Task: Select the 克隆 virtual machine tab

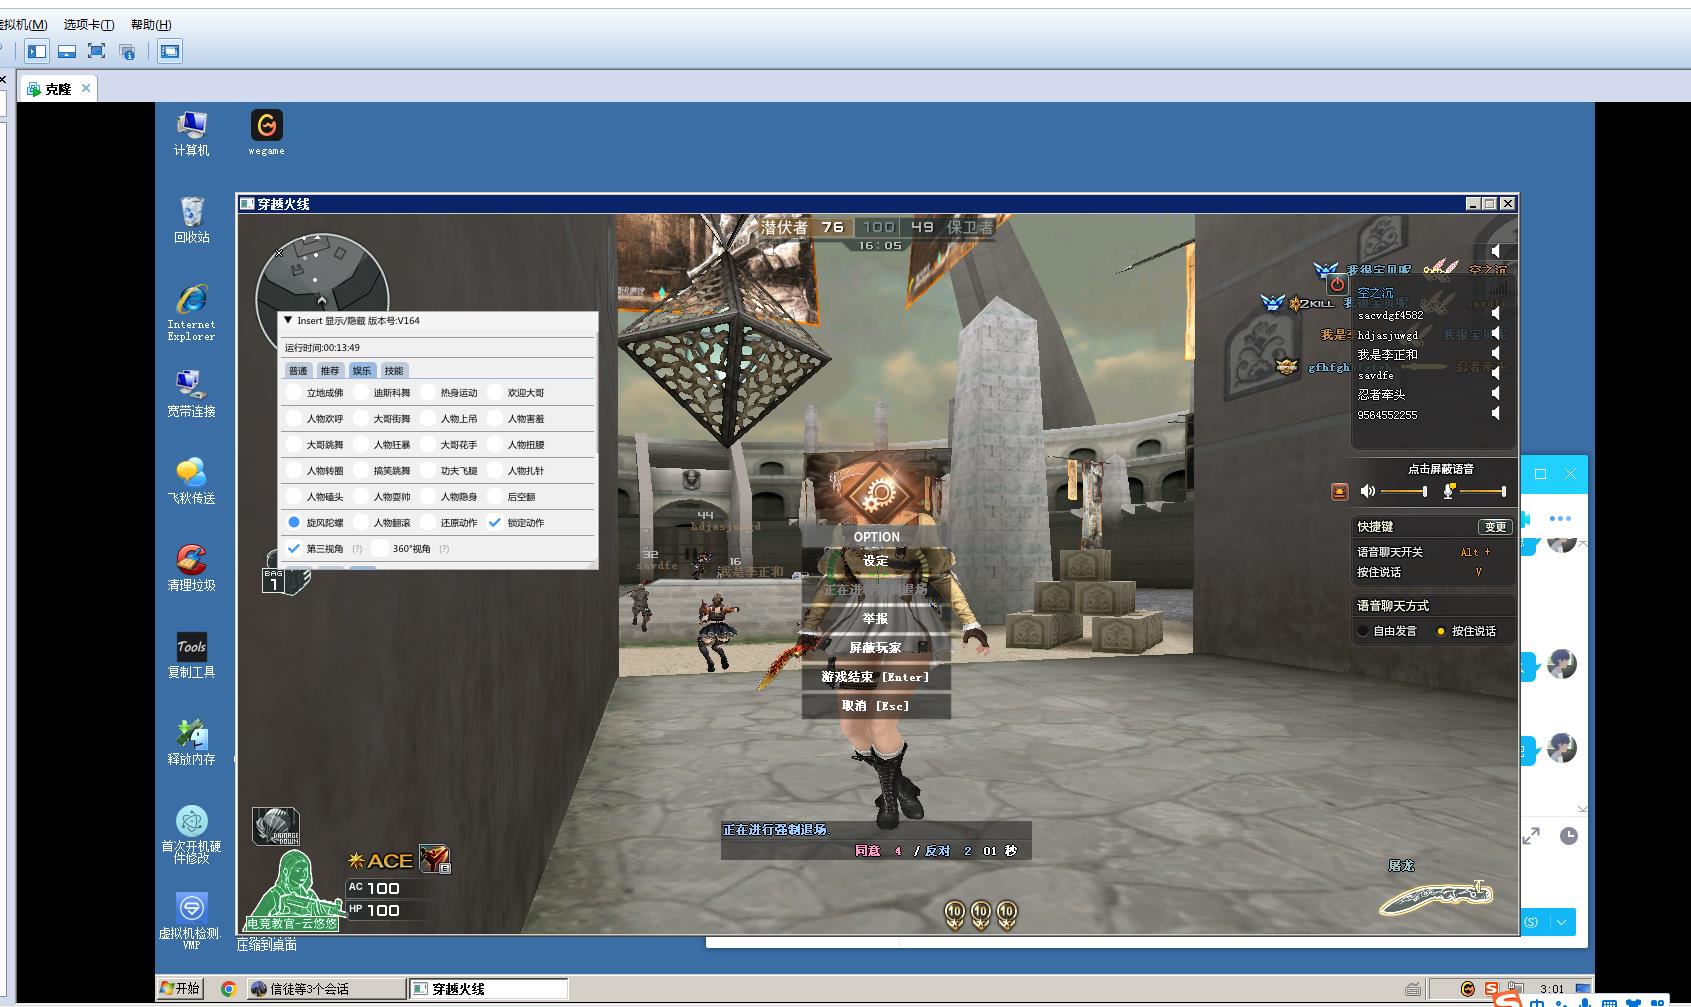Action: pos(58,89)
